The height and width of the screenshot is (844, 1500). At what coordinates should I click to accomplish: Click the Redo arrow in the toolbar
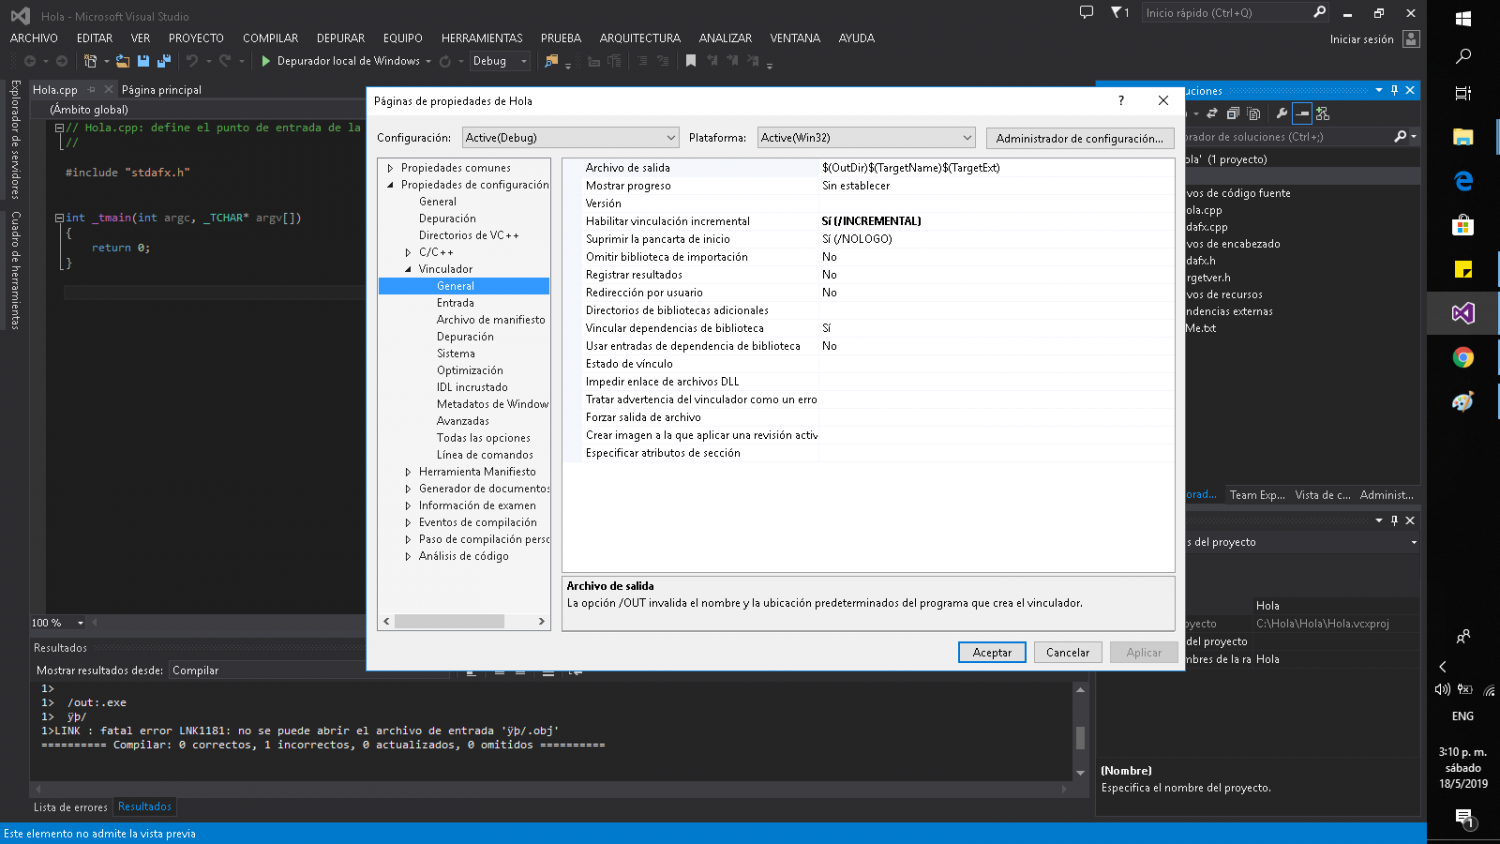[225, 61]
